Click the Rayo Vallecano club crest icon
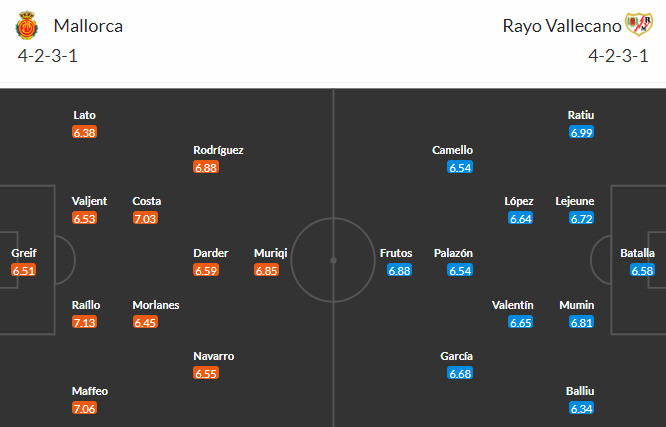Image resolution: width=666 pixels, height=427 pixels. [x=639, y=24]
